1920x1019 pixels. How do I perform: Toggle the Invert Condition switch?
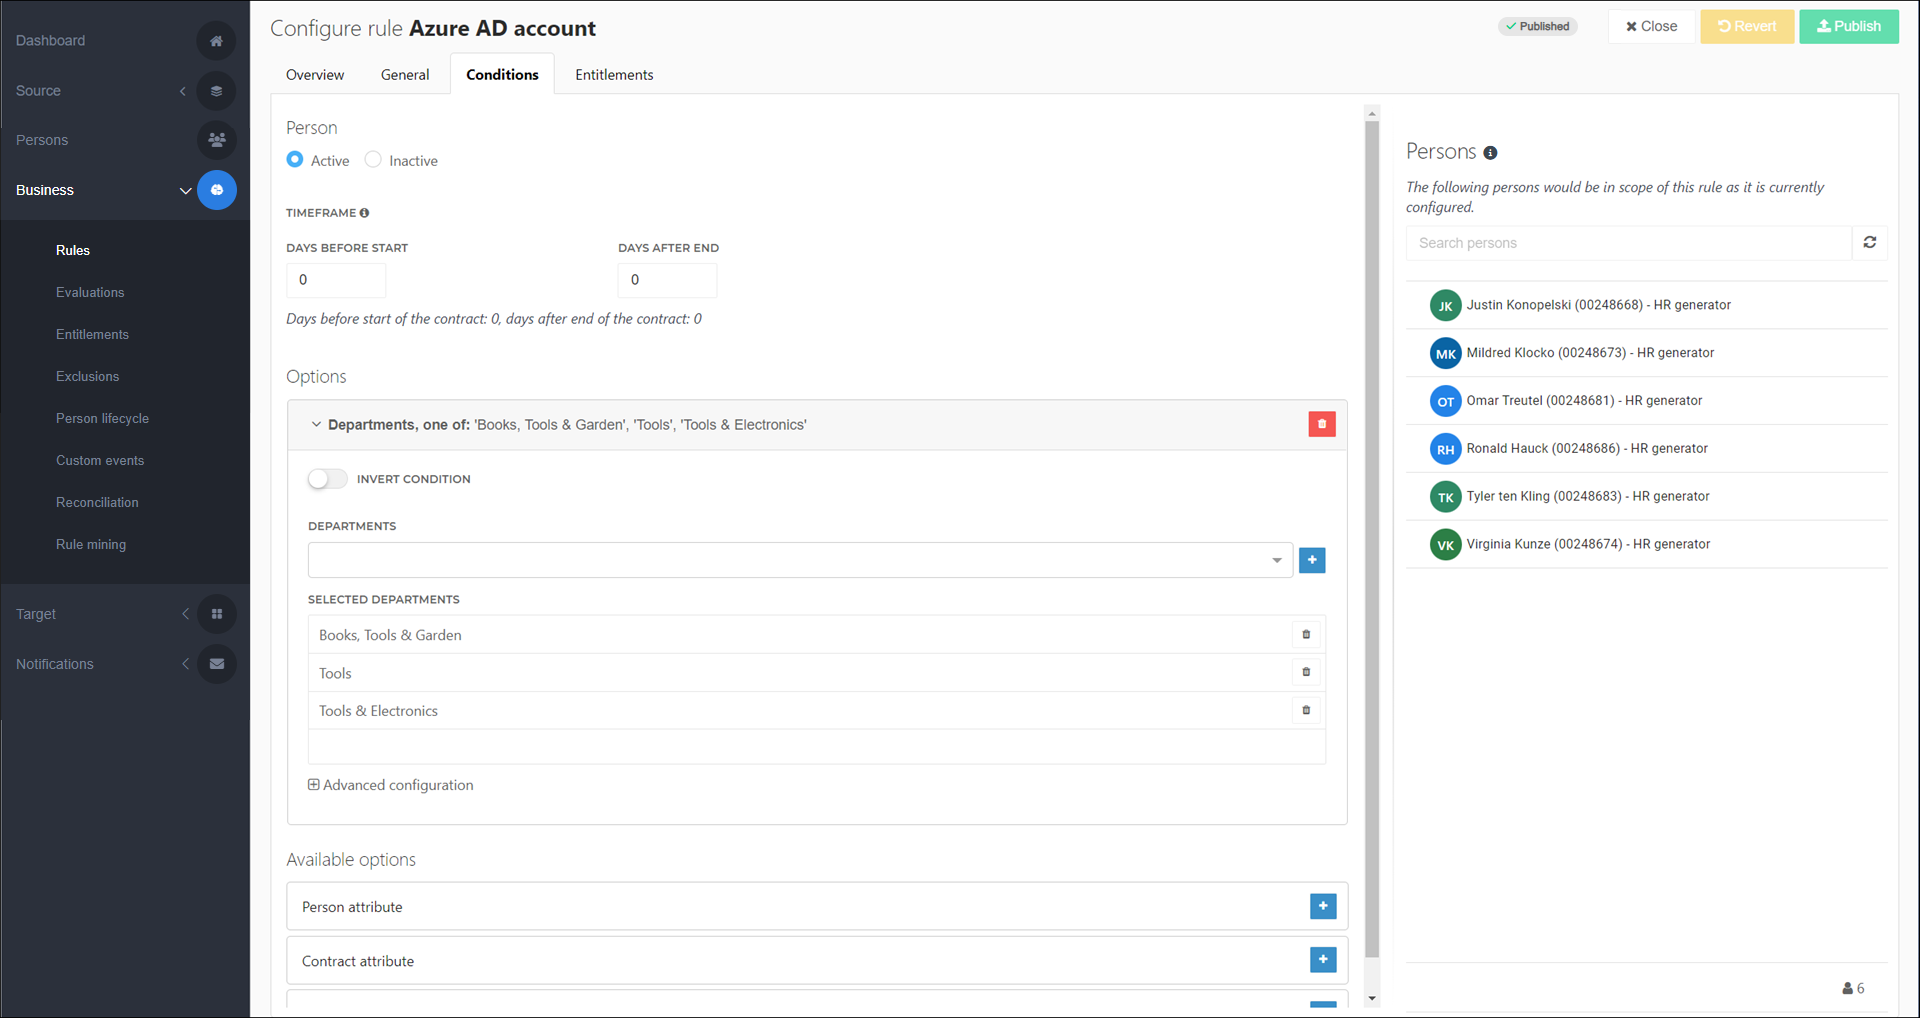click(x=327, y=479)
